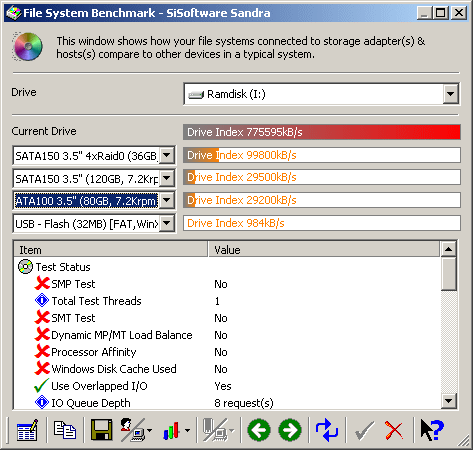Viewport: 473px width, 450px height.
Task: Click the greyed disk and computer icon
Action: tap(215, 430)
